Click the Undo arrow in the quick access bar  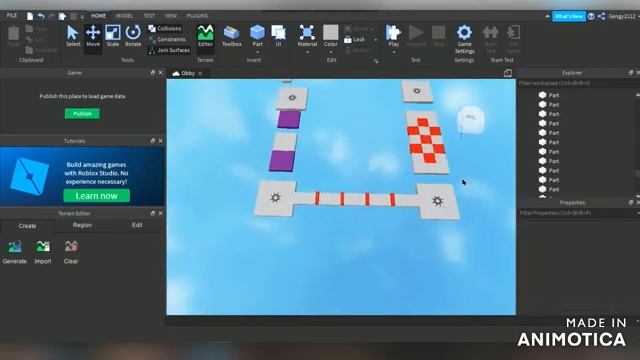pyautogui.click(x=41, y=16)
